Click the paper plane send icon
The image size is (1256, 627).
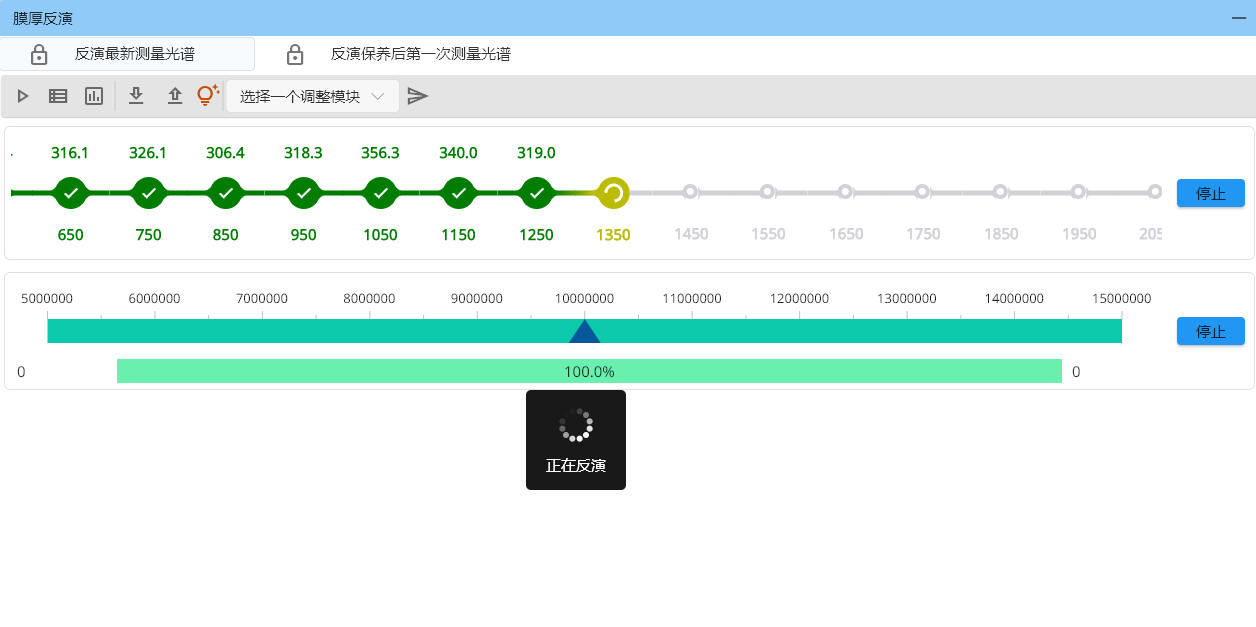[x=418, y=96]
